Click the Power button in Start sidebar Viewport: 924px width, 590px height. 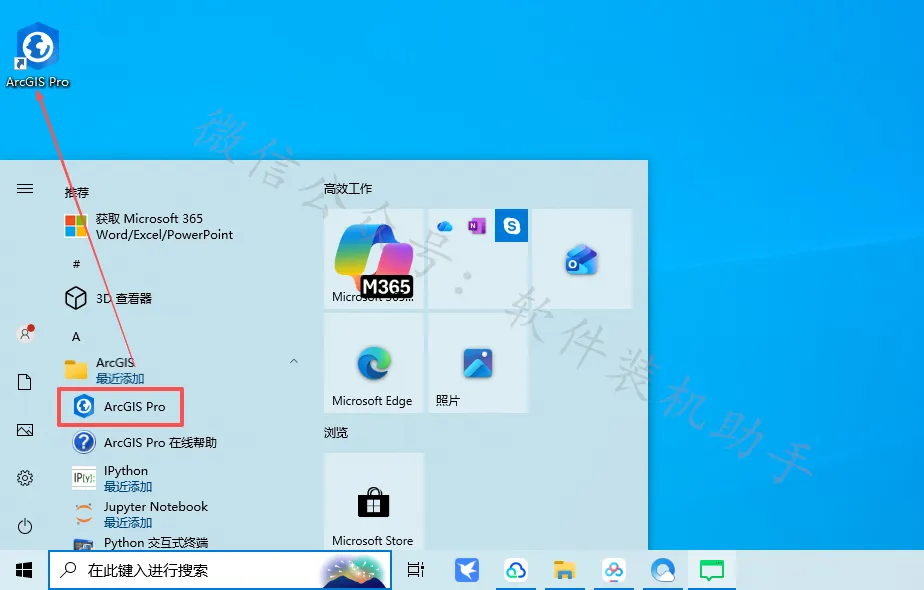click(25, 526)
